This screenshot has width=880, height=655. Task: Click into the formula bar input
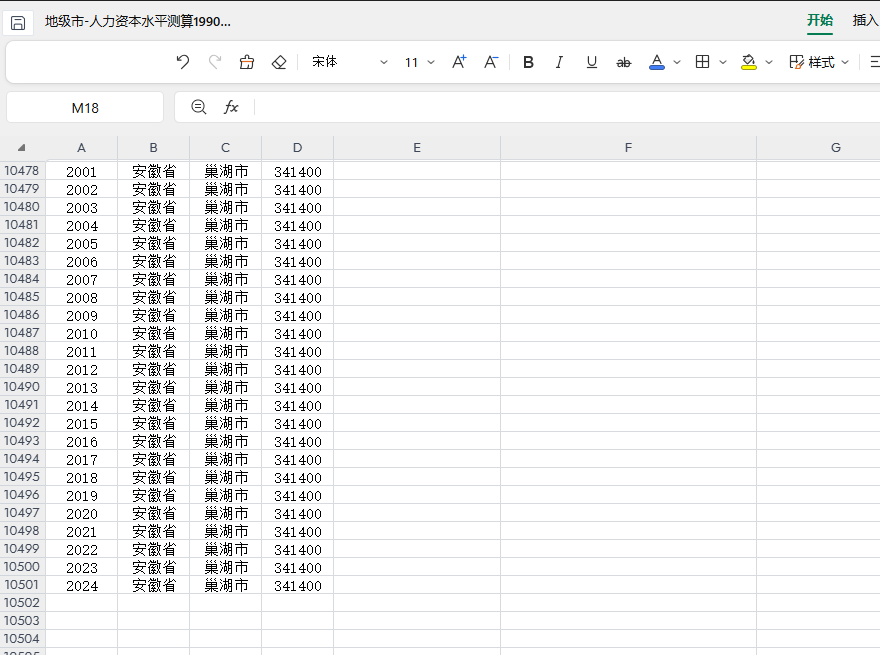pos(567,107)
